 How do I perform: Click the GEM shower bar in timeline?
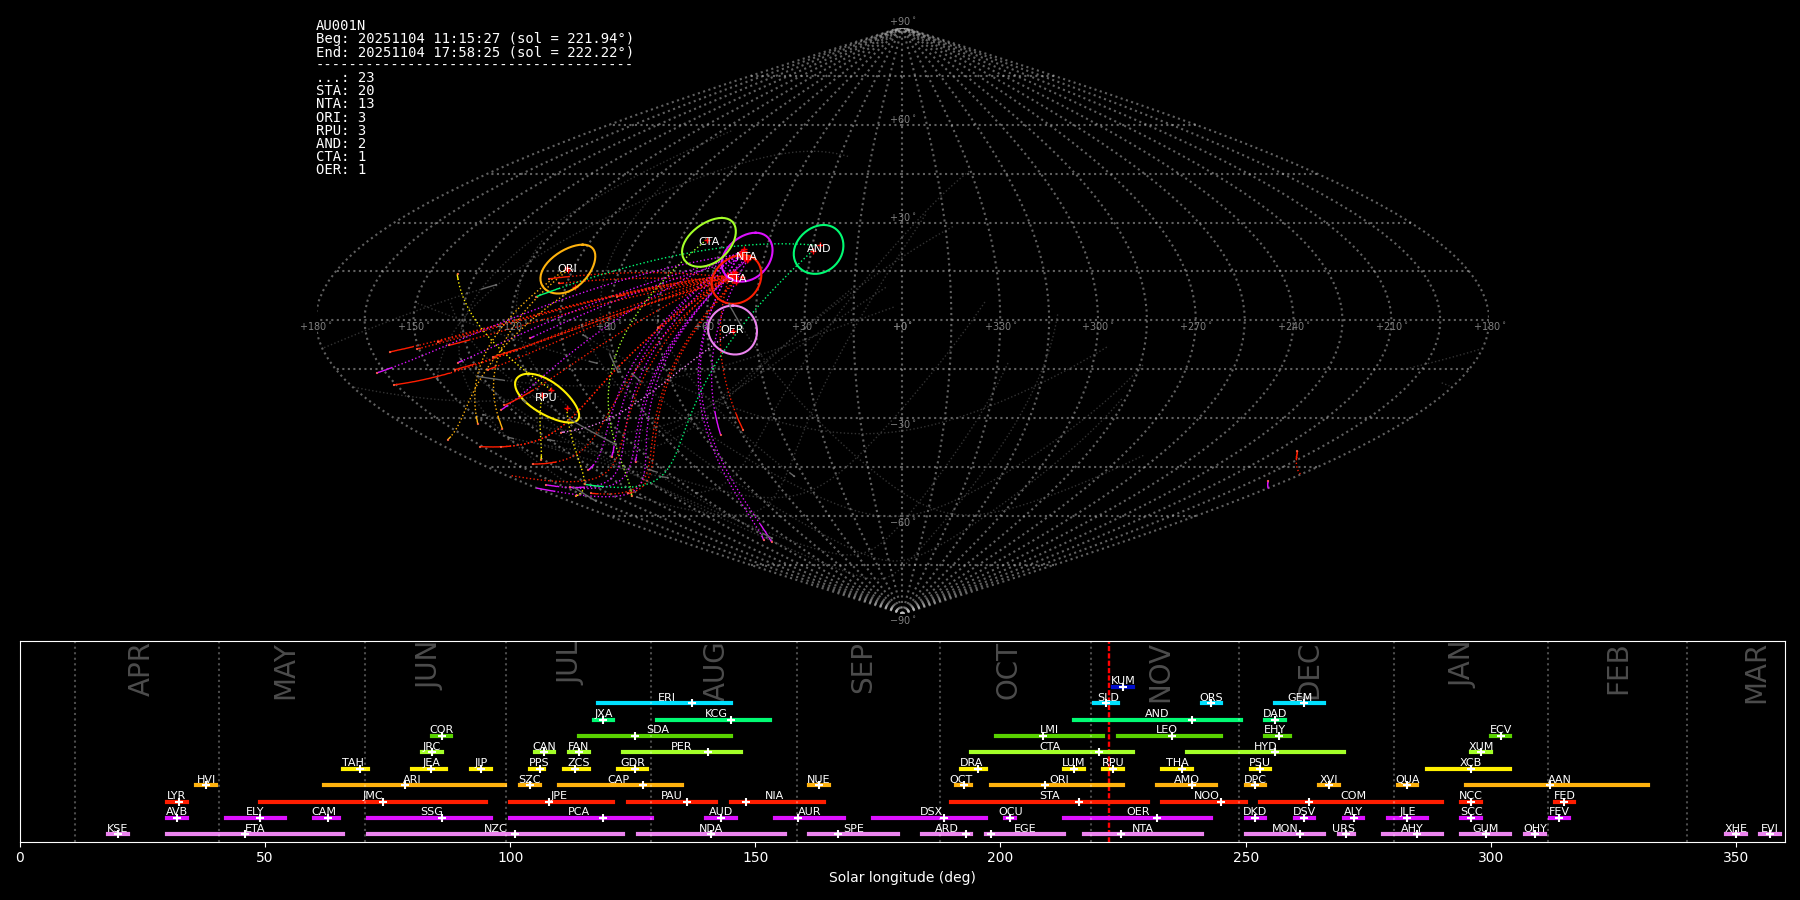coord(1299,703)
